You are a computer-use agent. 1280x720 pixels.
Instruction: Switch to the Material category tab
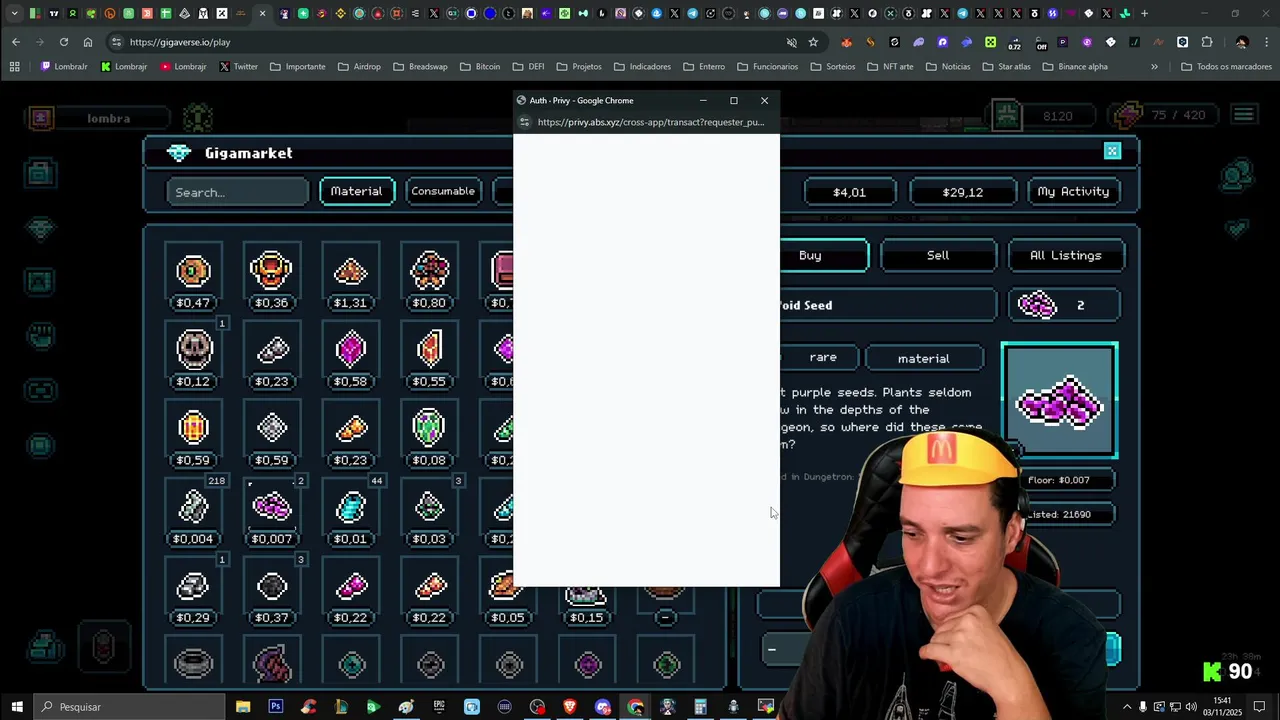pos(357,191)
